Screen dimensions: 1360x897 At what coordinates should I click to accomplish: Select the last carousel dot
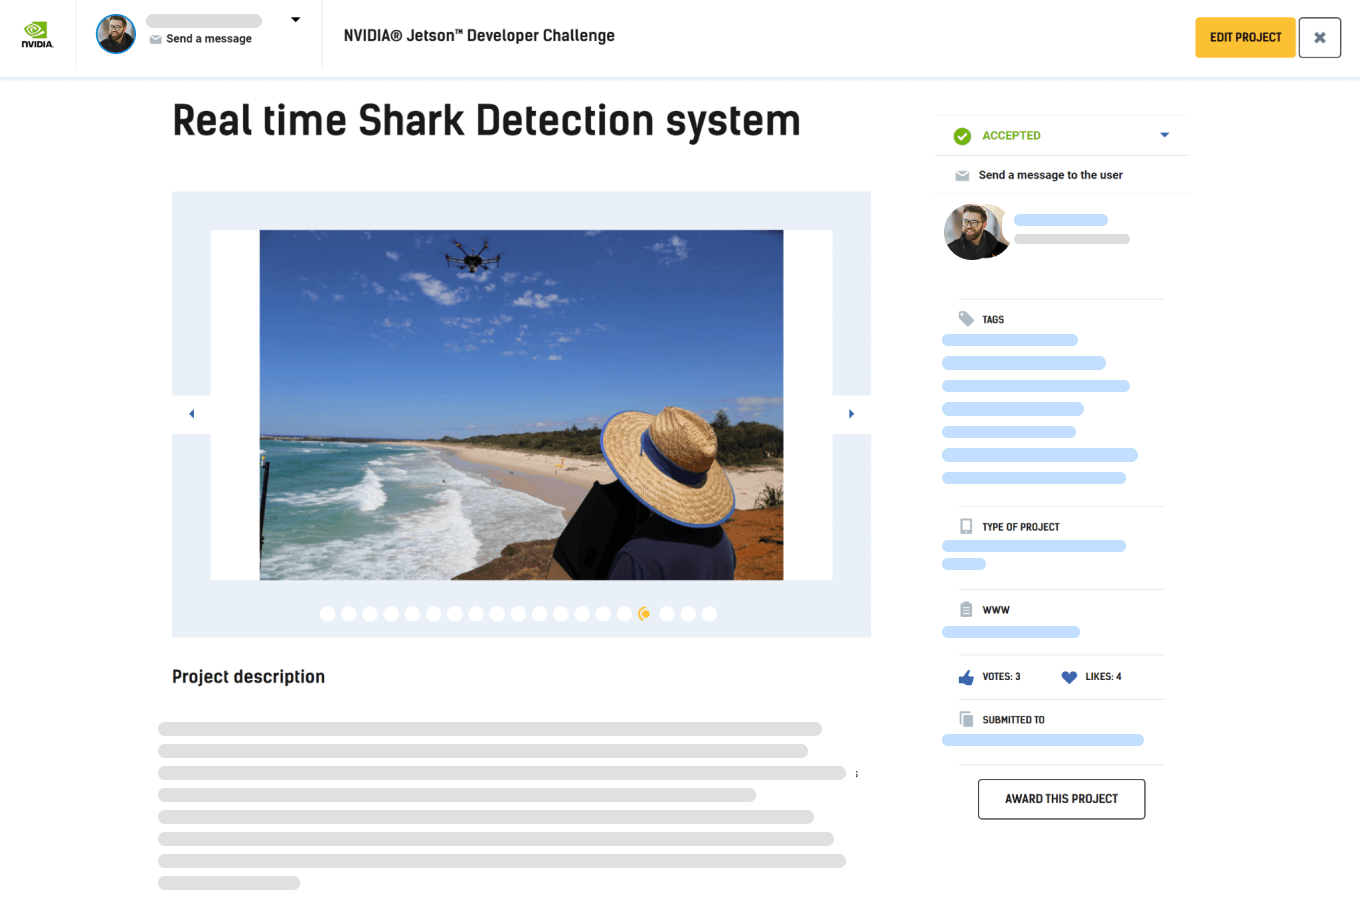[709, 614]
